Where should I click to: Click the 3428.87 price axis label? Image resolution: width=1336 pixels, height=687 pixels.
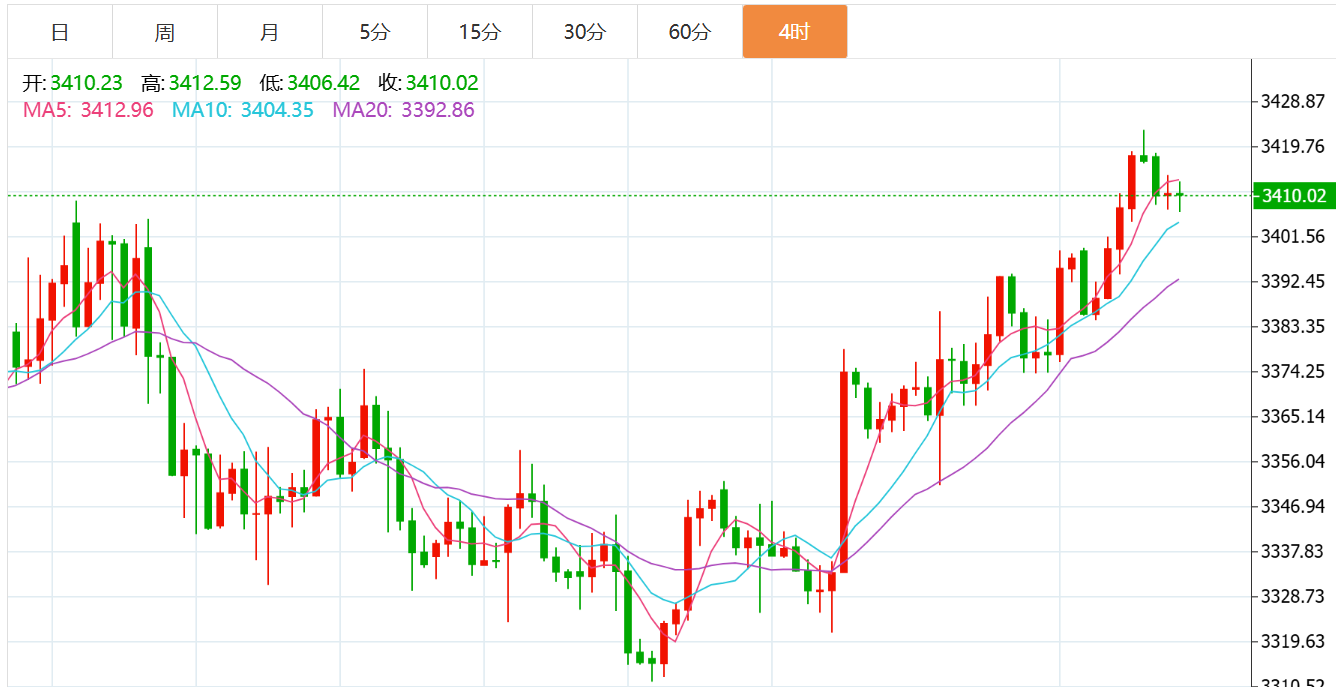coord(1293,102)
